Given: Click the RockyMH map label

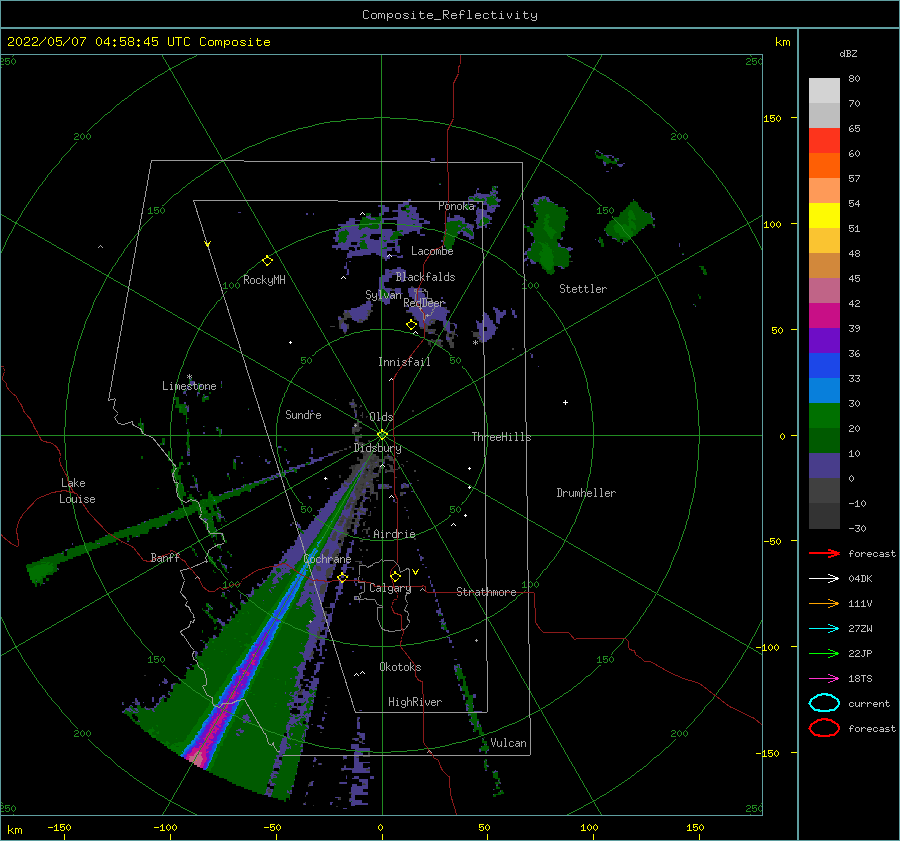Looking at the screenshot, I should tap(264, 280).
